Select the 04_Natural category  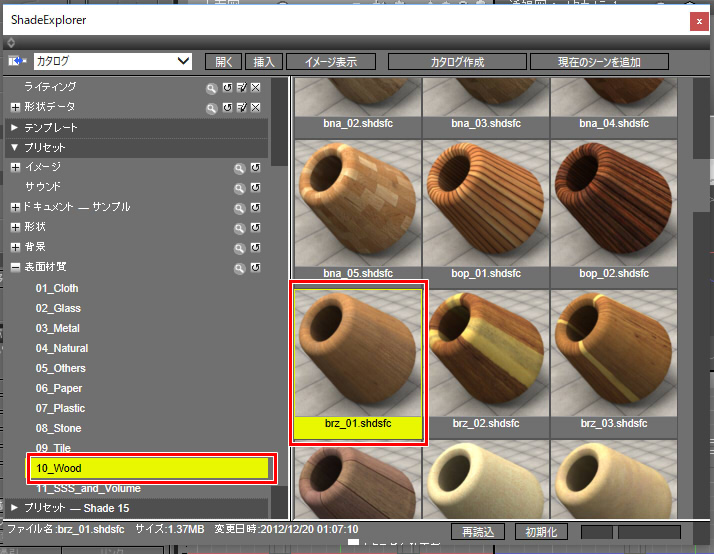(62, 348)
